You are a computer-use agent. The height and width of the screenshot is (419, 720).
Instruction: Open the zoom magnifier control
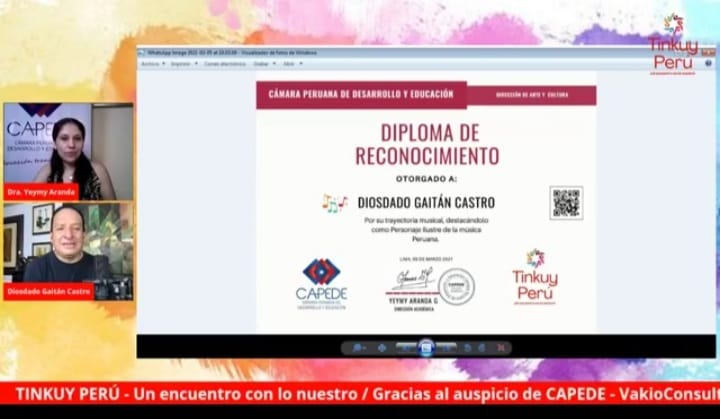[x=358, y=348]
